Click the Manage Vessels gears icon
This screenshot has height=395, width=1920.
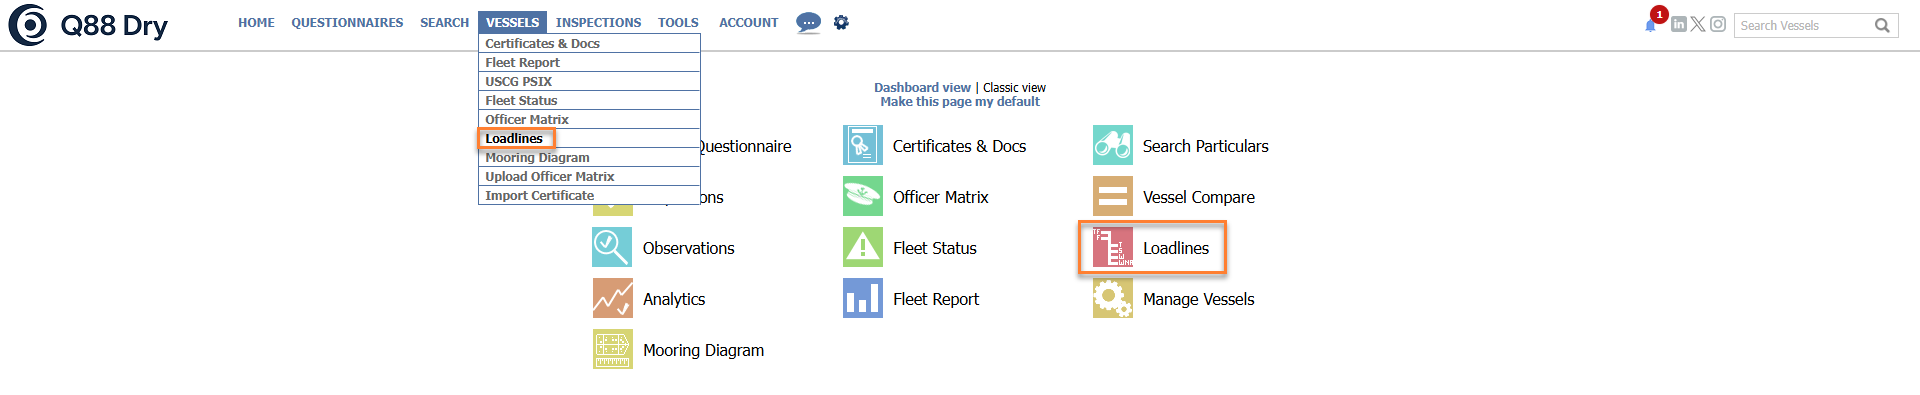click(1112, 298)
